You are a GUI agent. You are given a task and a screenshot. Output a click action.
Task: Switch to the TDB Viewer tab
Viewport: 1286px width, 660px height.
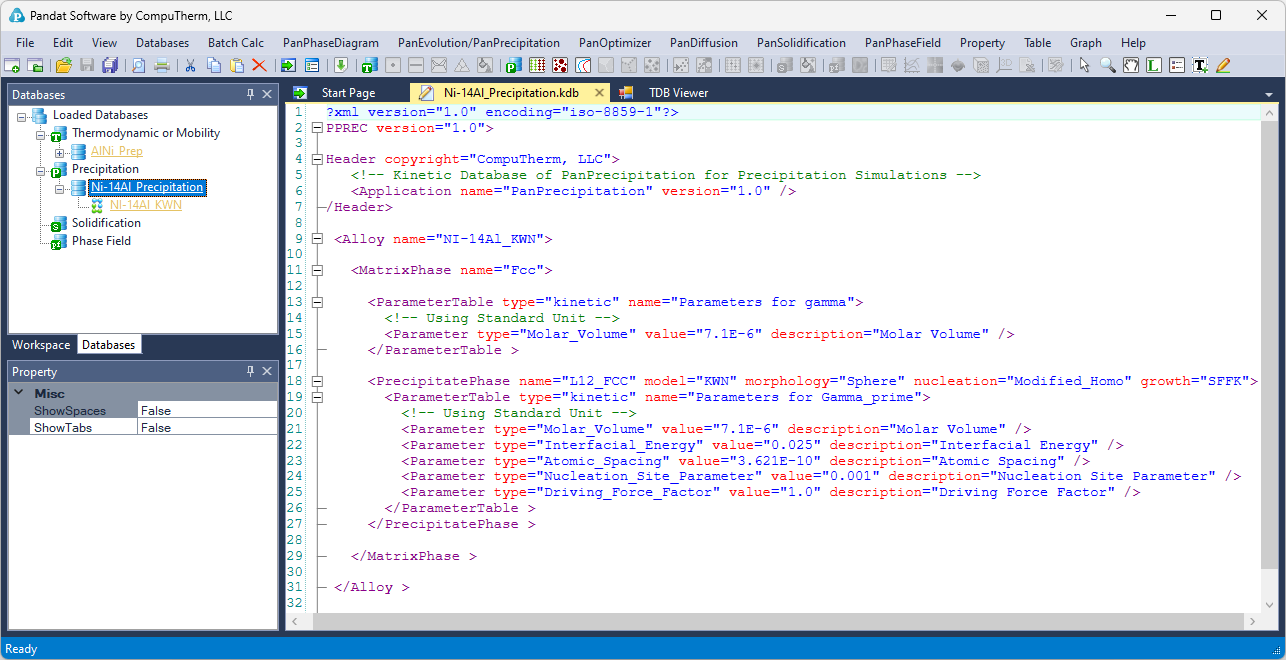pyautogui.click(x=677, y=93)
